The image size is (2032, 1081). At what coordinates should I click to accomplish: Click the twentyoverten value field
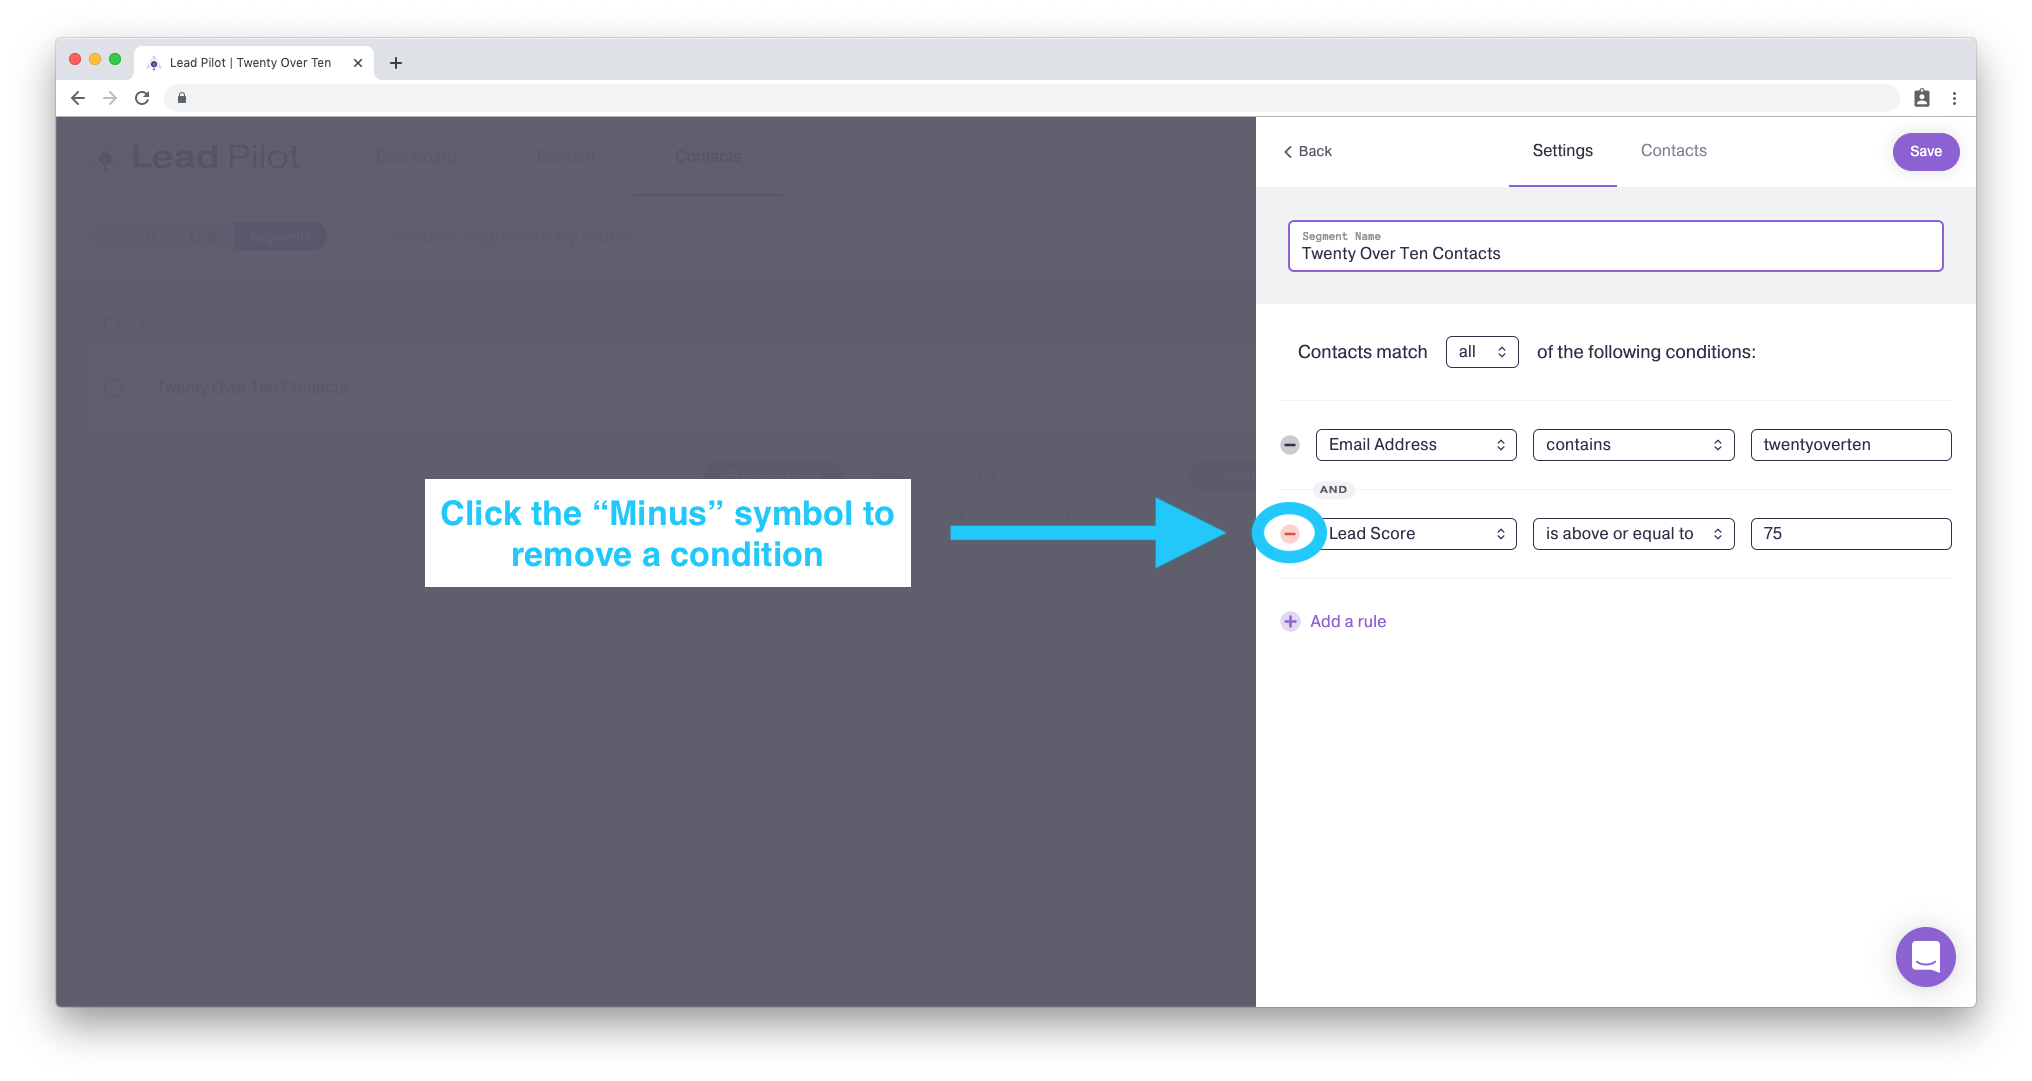click(1850, 445)
